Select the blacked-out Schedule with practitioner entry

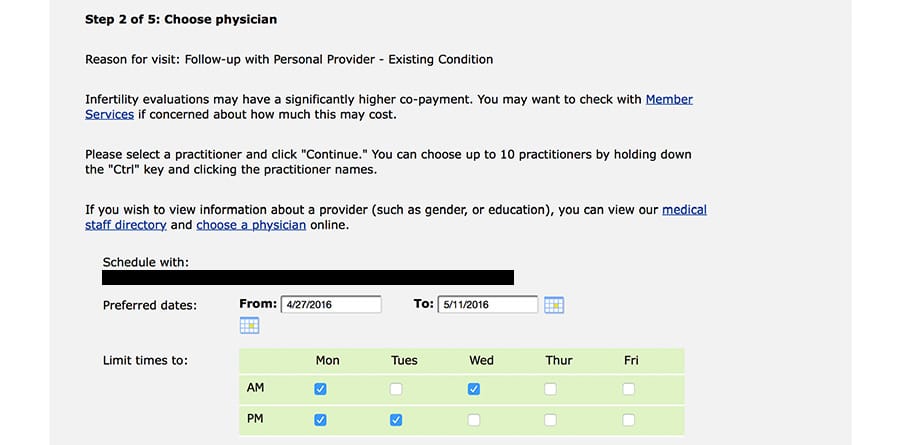point(308,277)
